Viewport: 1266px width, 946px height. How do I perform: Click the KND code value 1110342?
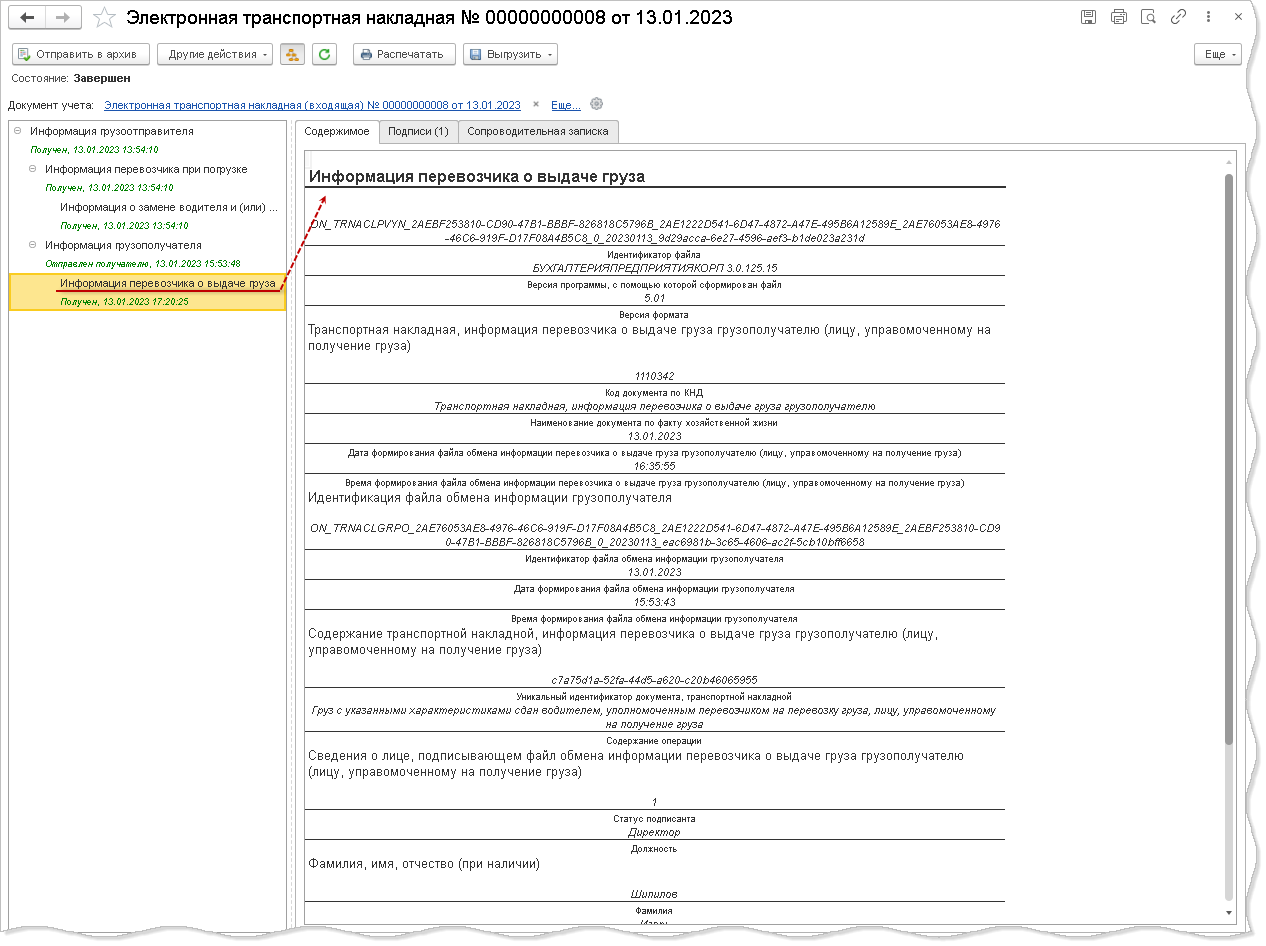coord(655,376)
